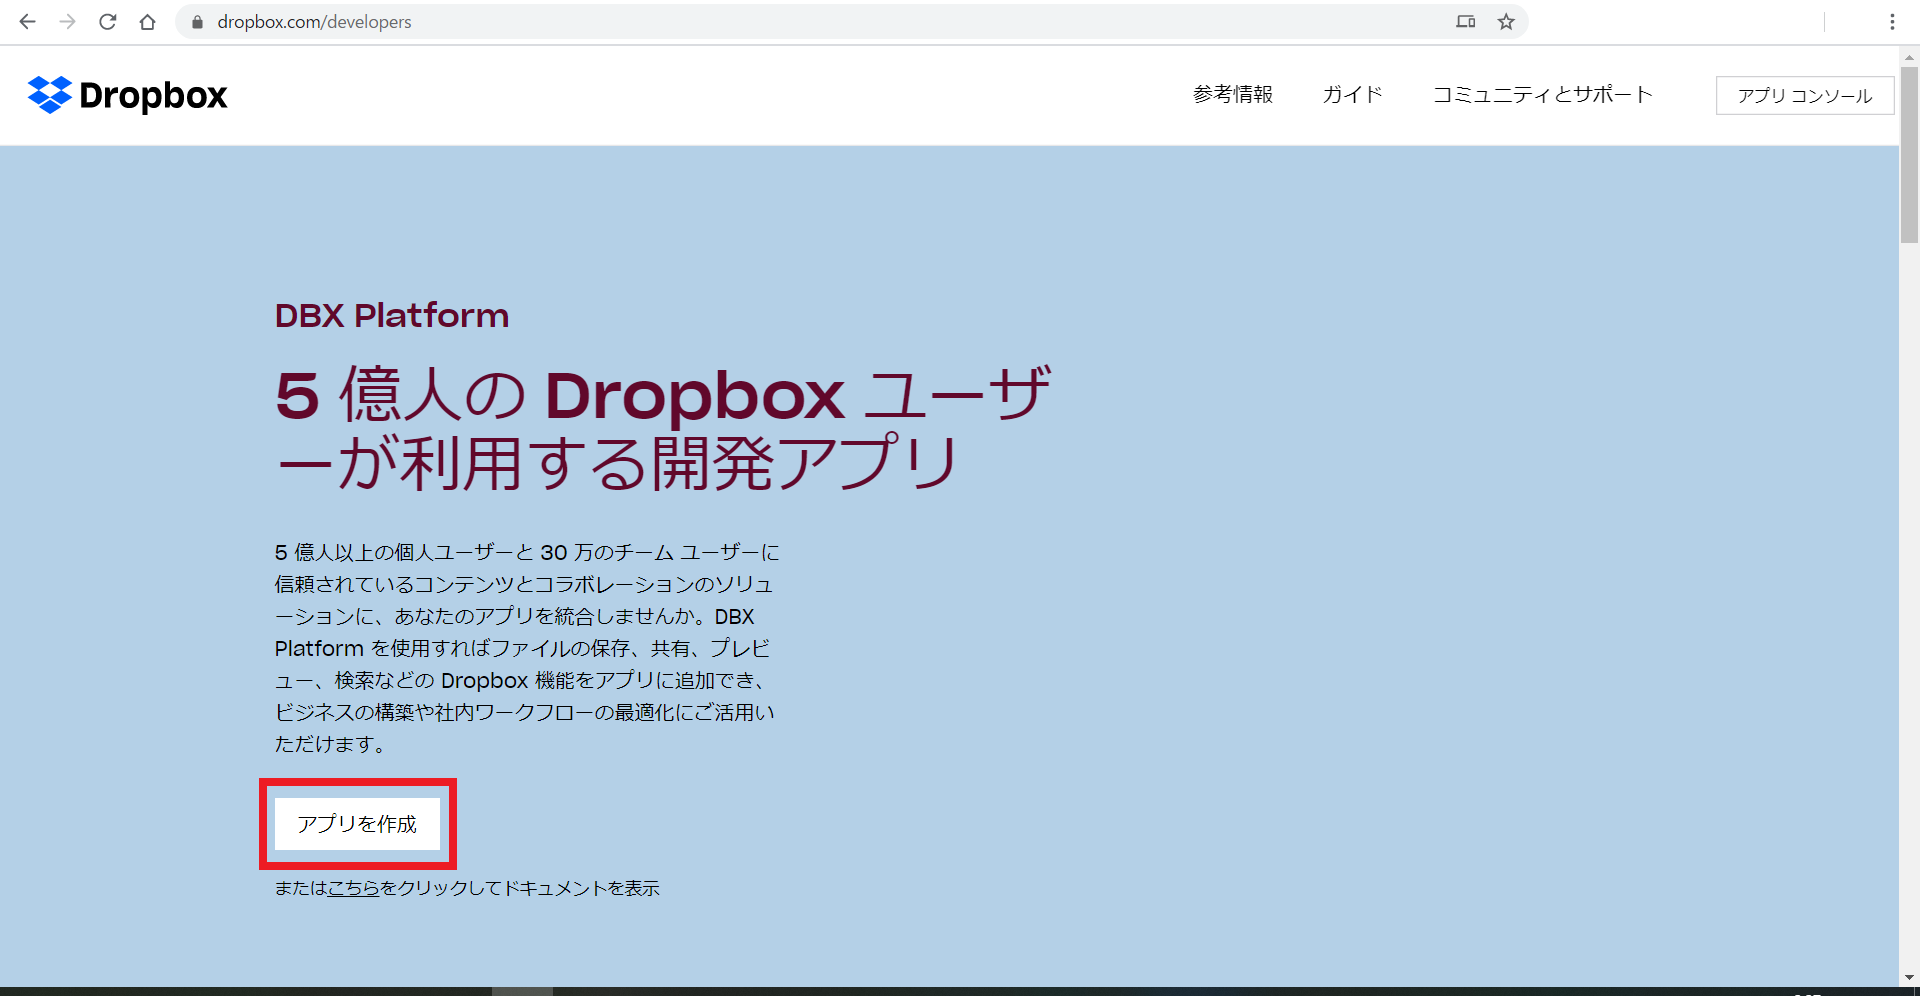Viewport: 1920px width, 996px height.
Task: Toggle the アプリを作成 button highlighted in red
Action: 358,823
